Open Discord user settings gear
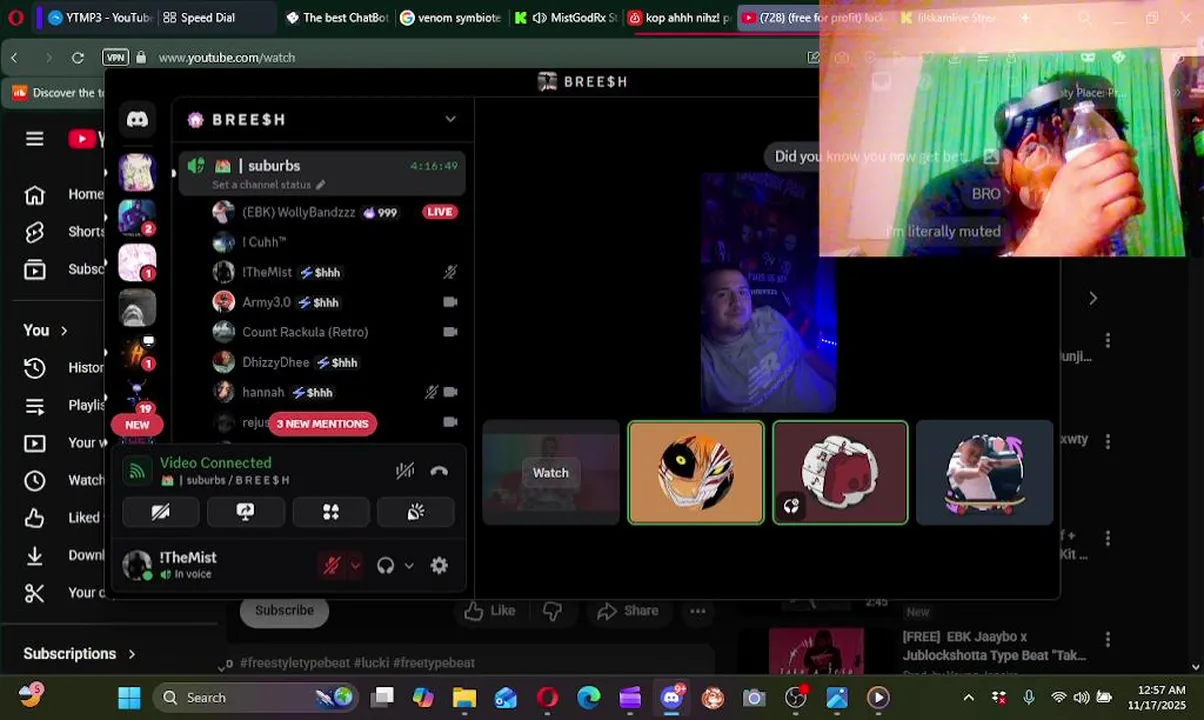The width and height of the screenshot is (1204, 720). (439, 566)
